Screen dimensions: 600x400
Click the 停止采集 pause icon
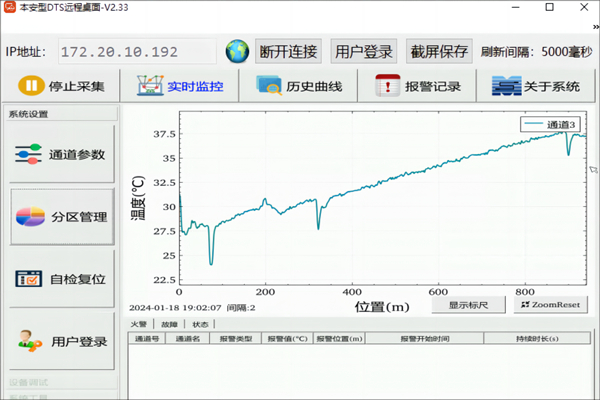(31, 86)
